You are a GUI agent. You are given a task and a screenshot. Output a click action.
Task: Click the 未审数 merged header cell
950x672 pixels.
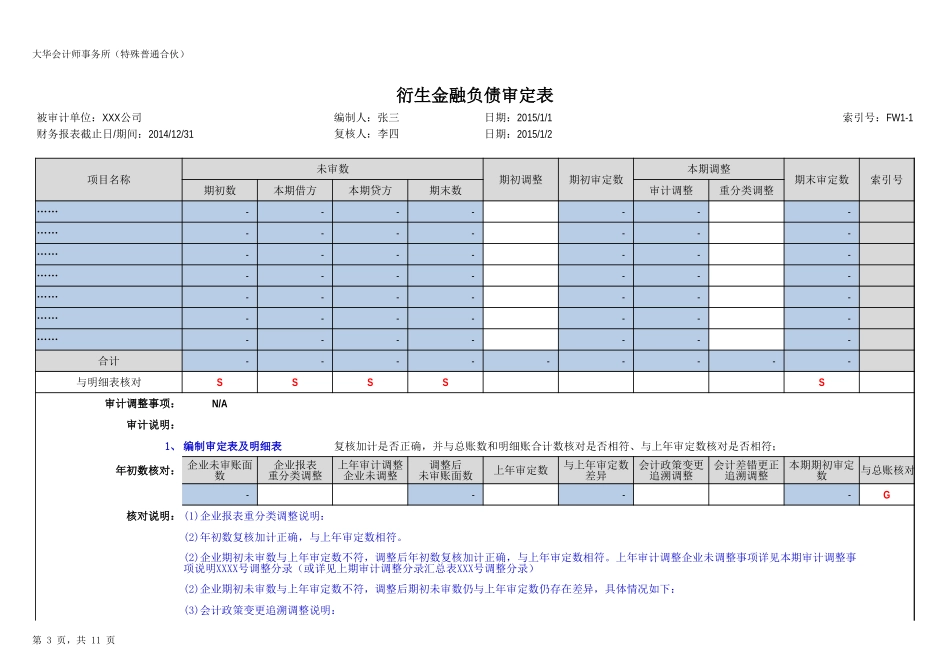[x=332, y=169]
